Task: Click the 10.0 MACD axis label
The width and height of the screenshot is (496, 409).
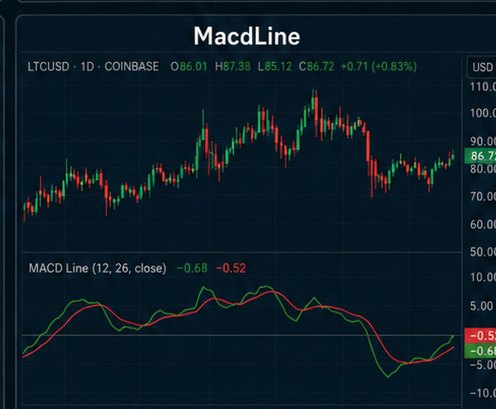Action: [x=483, y=277]
